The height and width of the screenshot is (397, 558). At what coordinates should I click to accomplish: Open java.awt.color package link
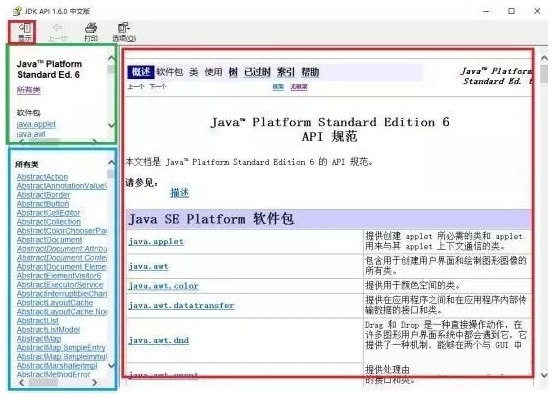[x=163, y=286]
